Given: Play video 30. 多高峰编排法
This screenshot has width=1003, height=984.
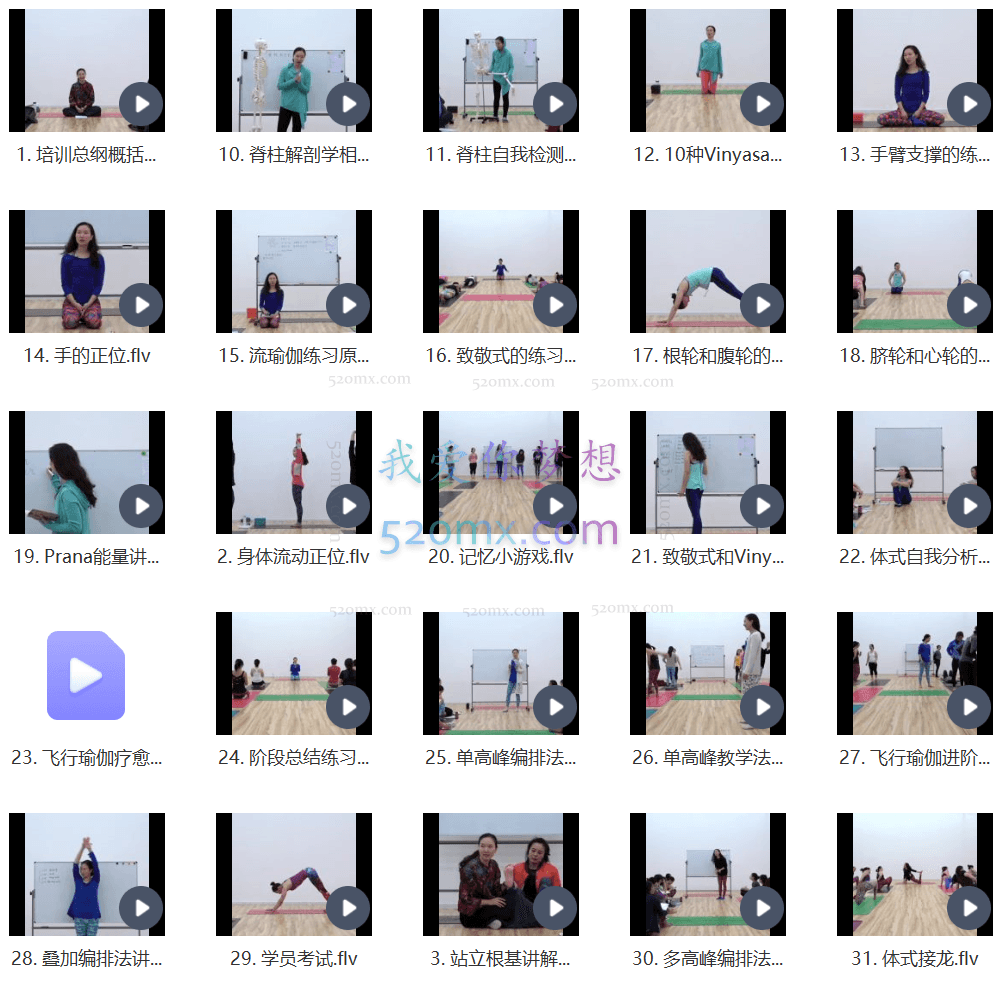Looking at the screenshot, I should pos(762,908).
